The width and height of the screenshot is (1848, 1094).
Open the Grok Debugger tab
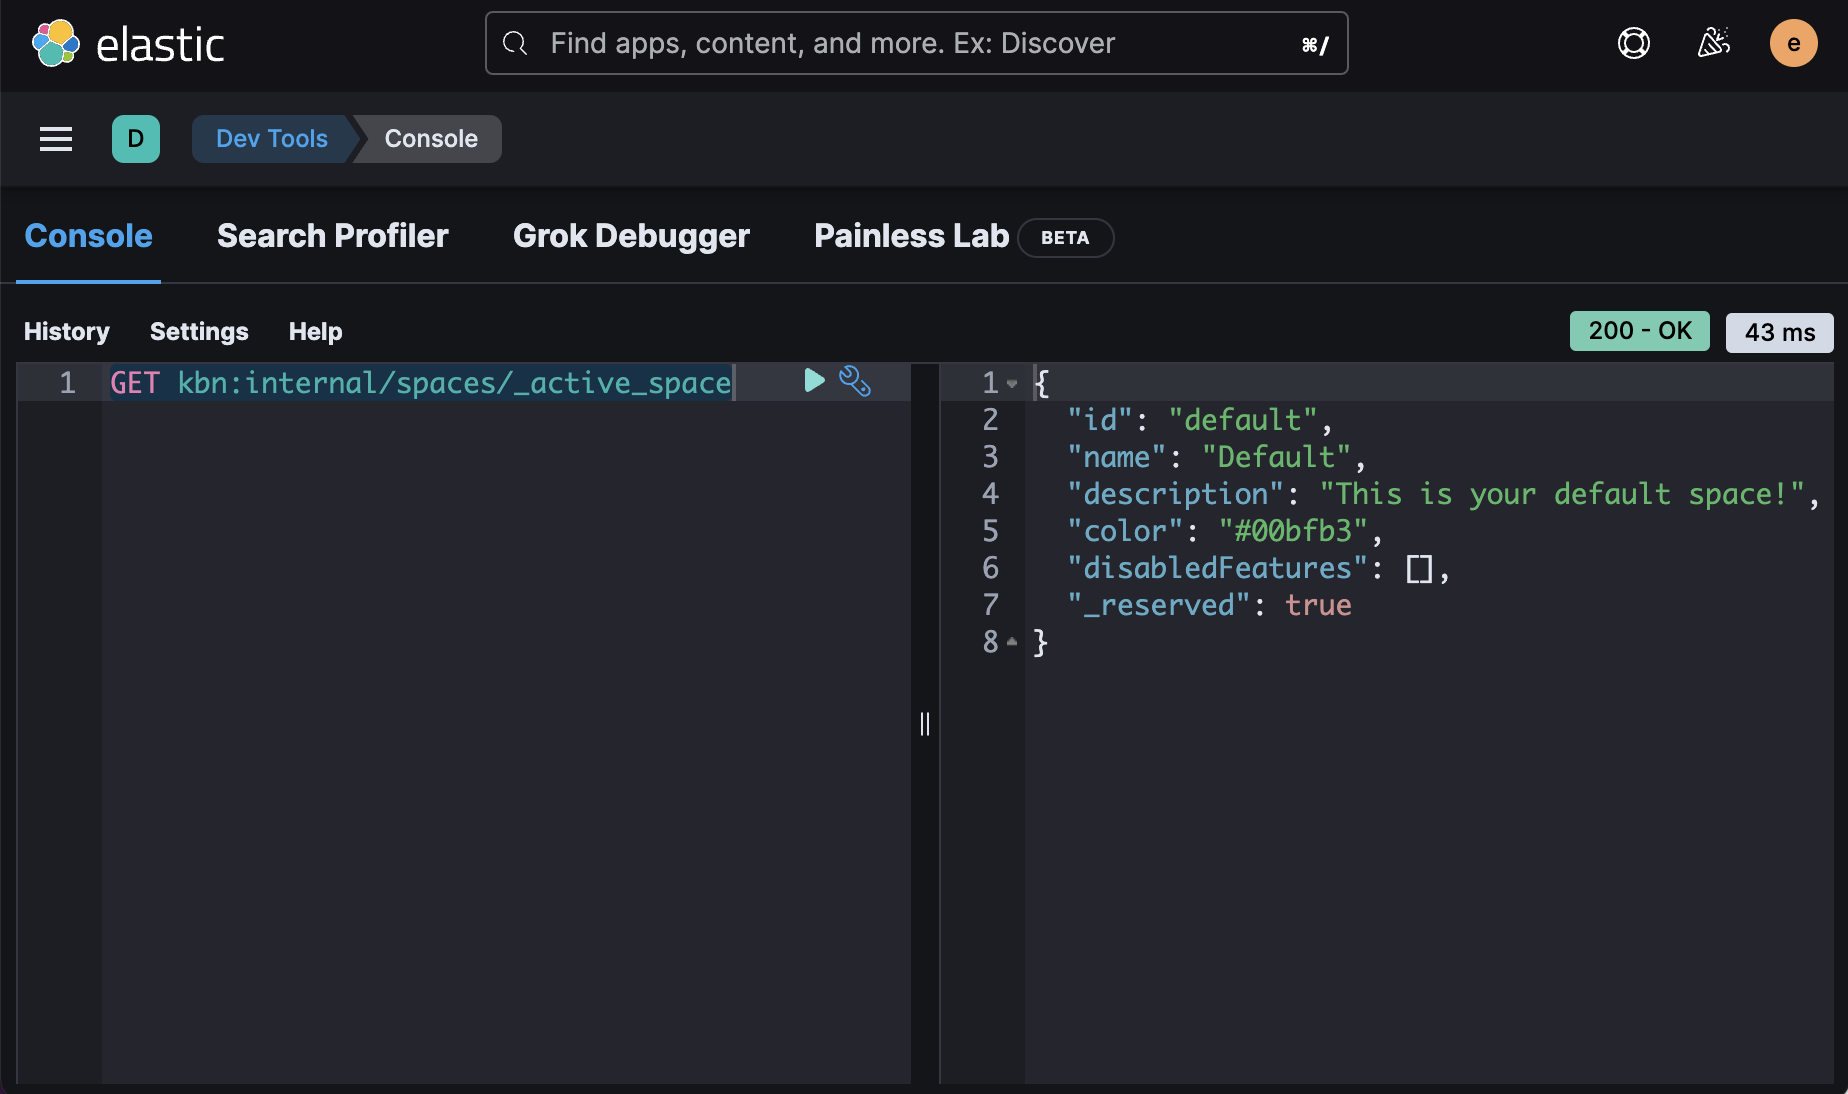(631, 236)
